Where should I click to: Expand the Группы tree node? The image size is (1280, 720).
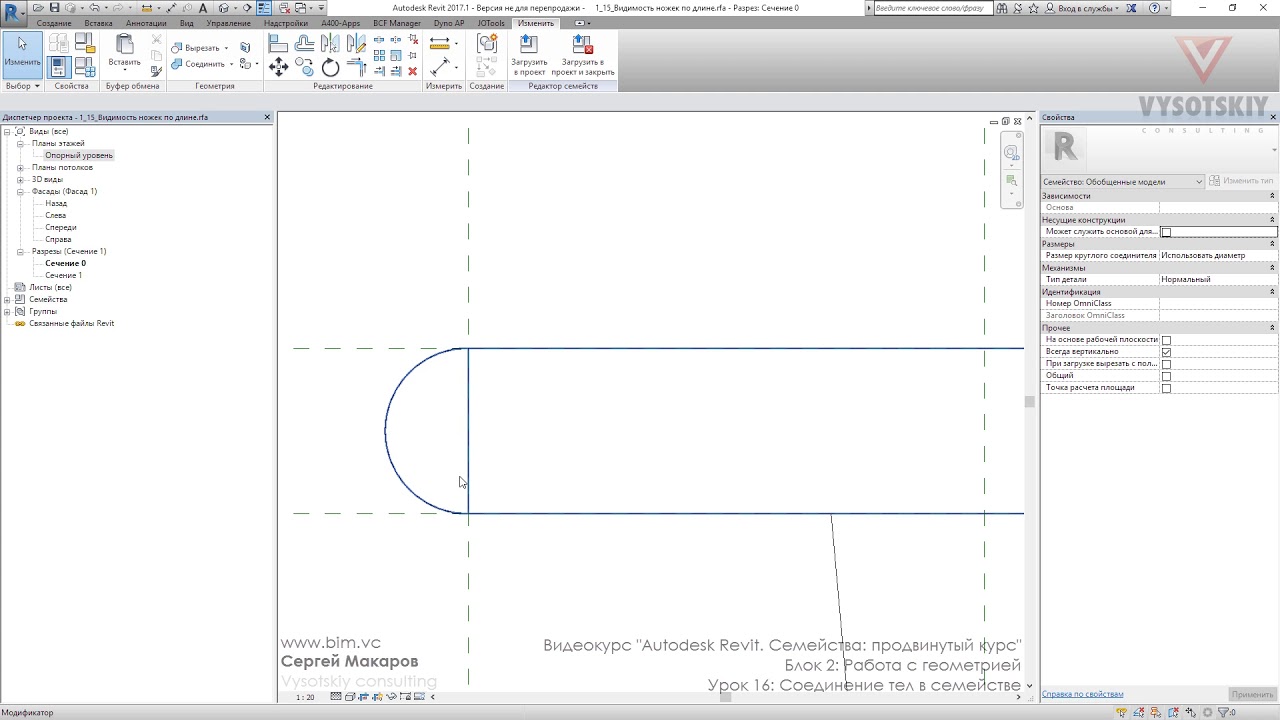[x=8, y=312]
